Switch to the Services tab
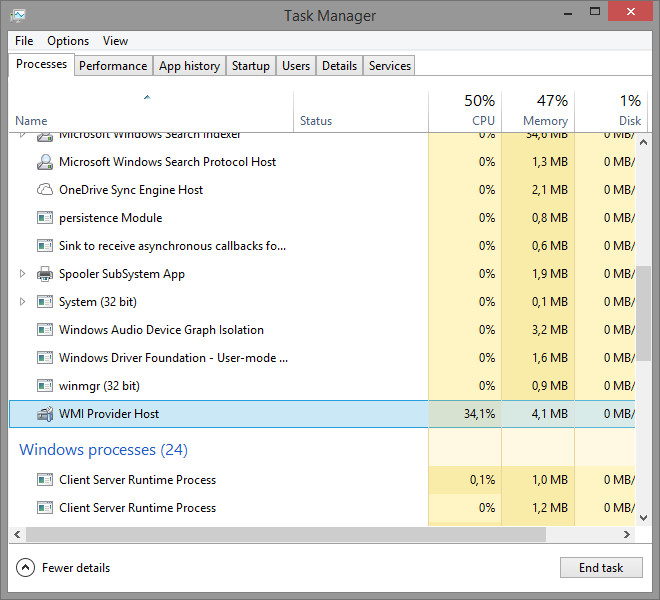The height and width of the screenshot is (600, 660). 389,66
